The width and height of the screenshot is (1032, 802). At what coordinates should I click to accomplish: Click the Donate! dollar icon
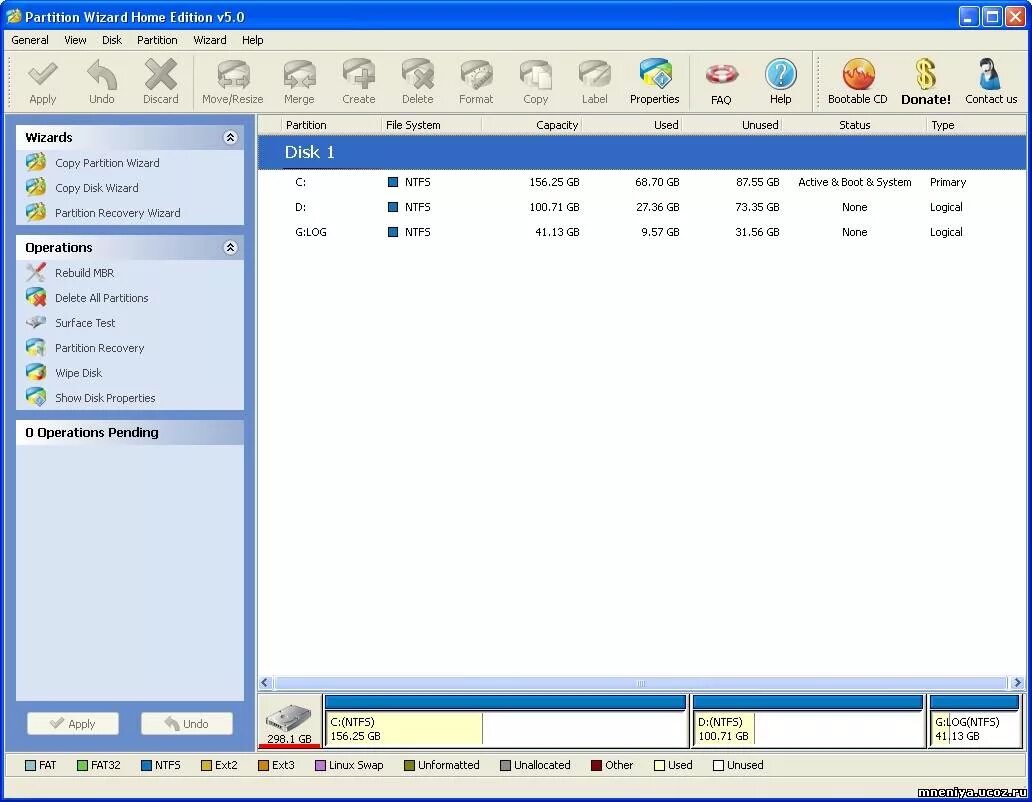point(926,74)
